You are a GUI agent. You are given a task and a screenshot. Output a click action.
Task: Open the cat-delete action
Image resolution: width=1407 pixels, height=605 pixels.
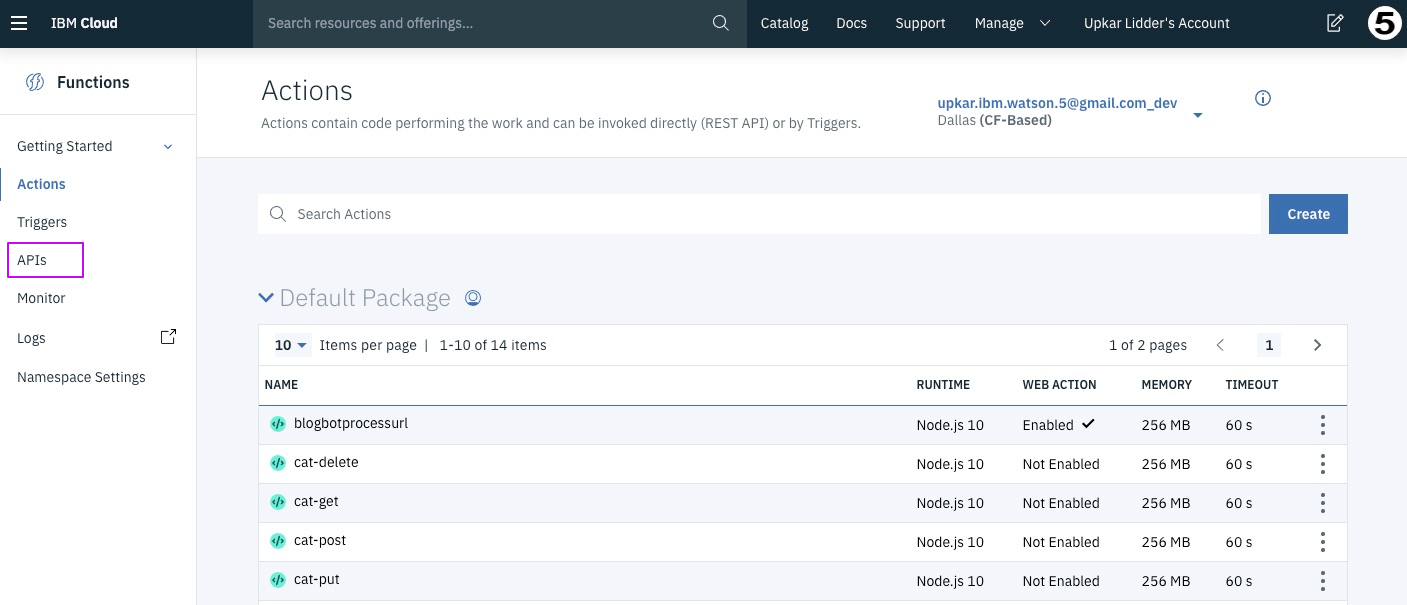pyautogui.click(x=326, y=462)
